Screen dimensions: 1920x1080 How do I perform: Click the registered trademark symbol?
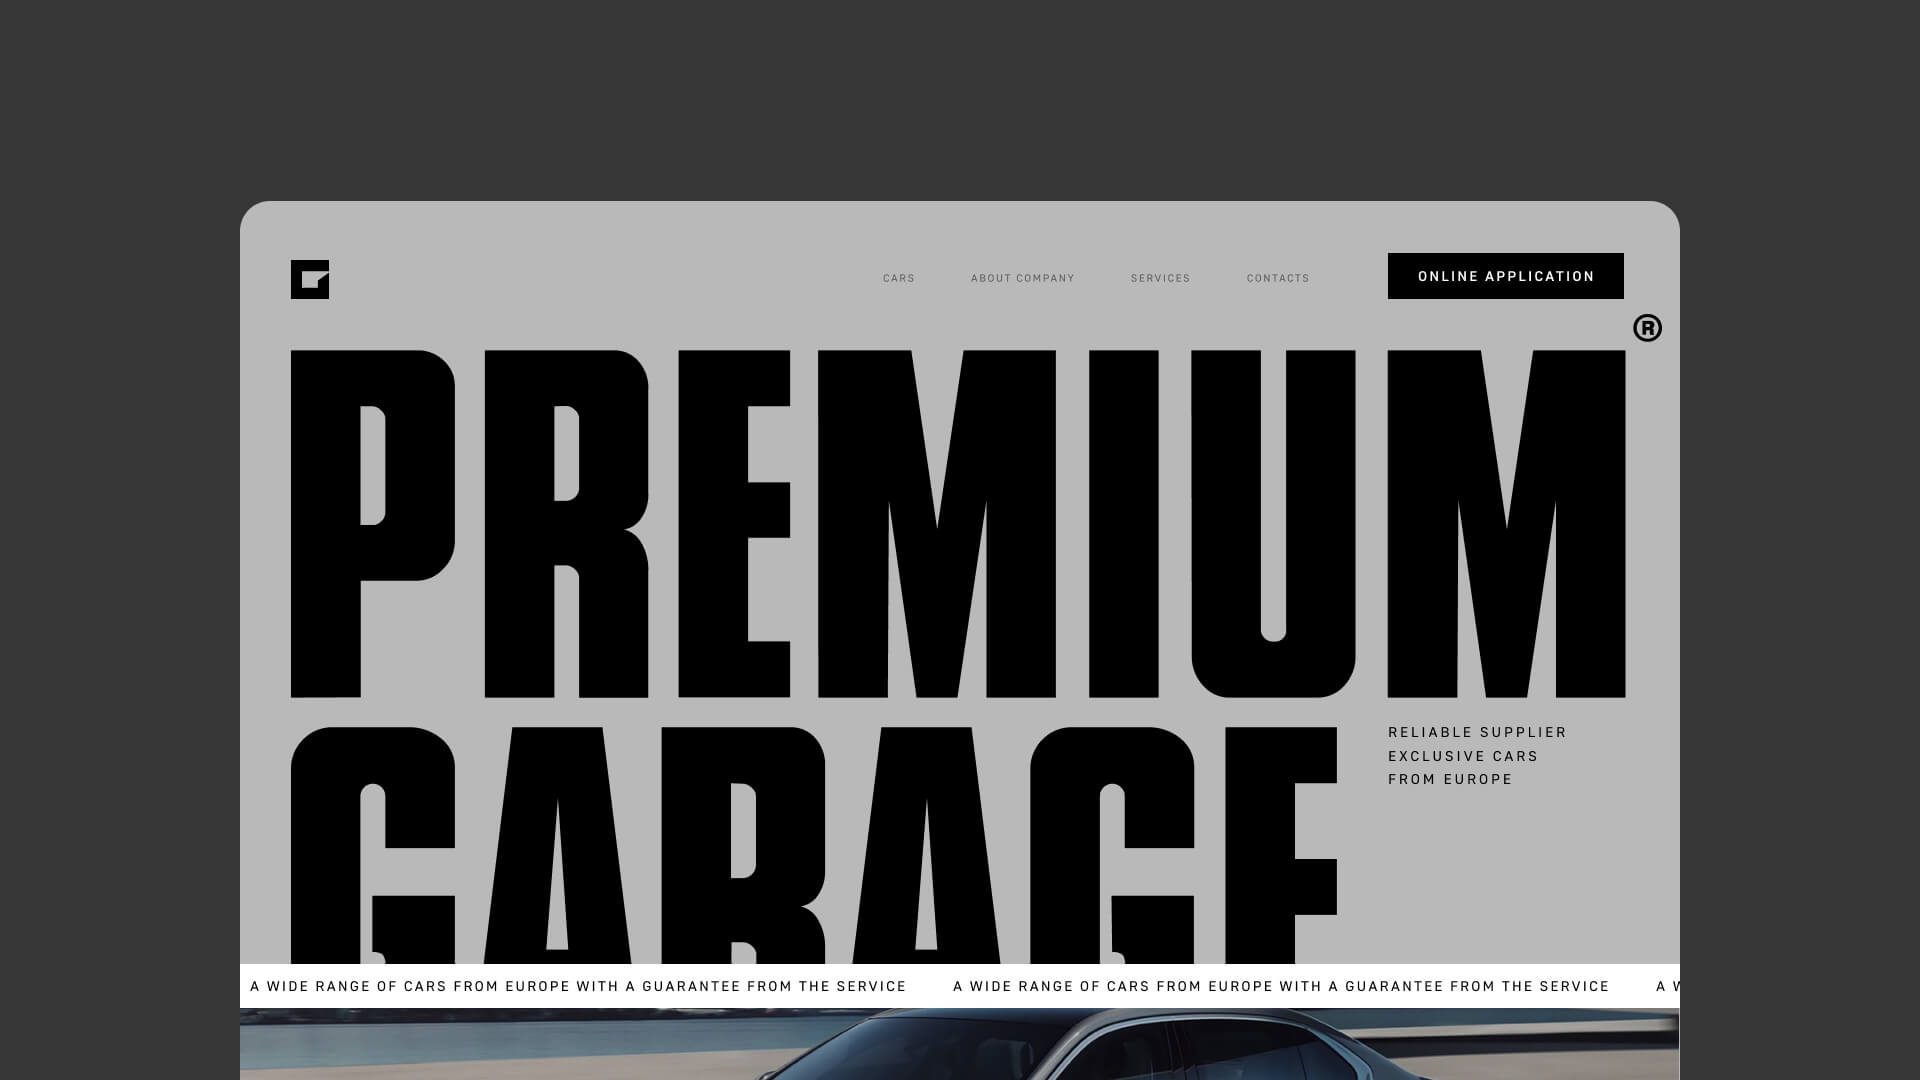[1647, 328]
